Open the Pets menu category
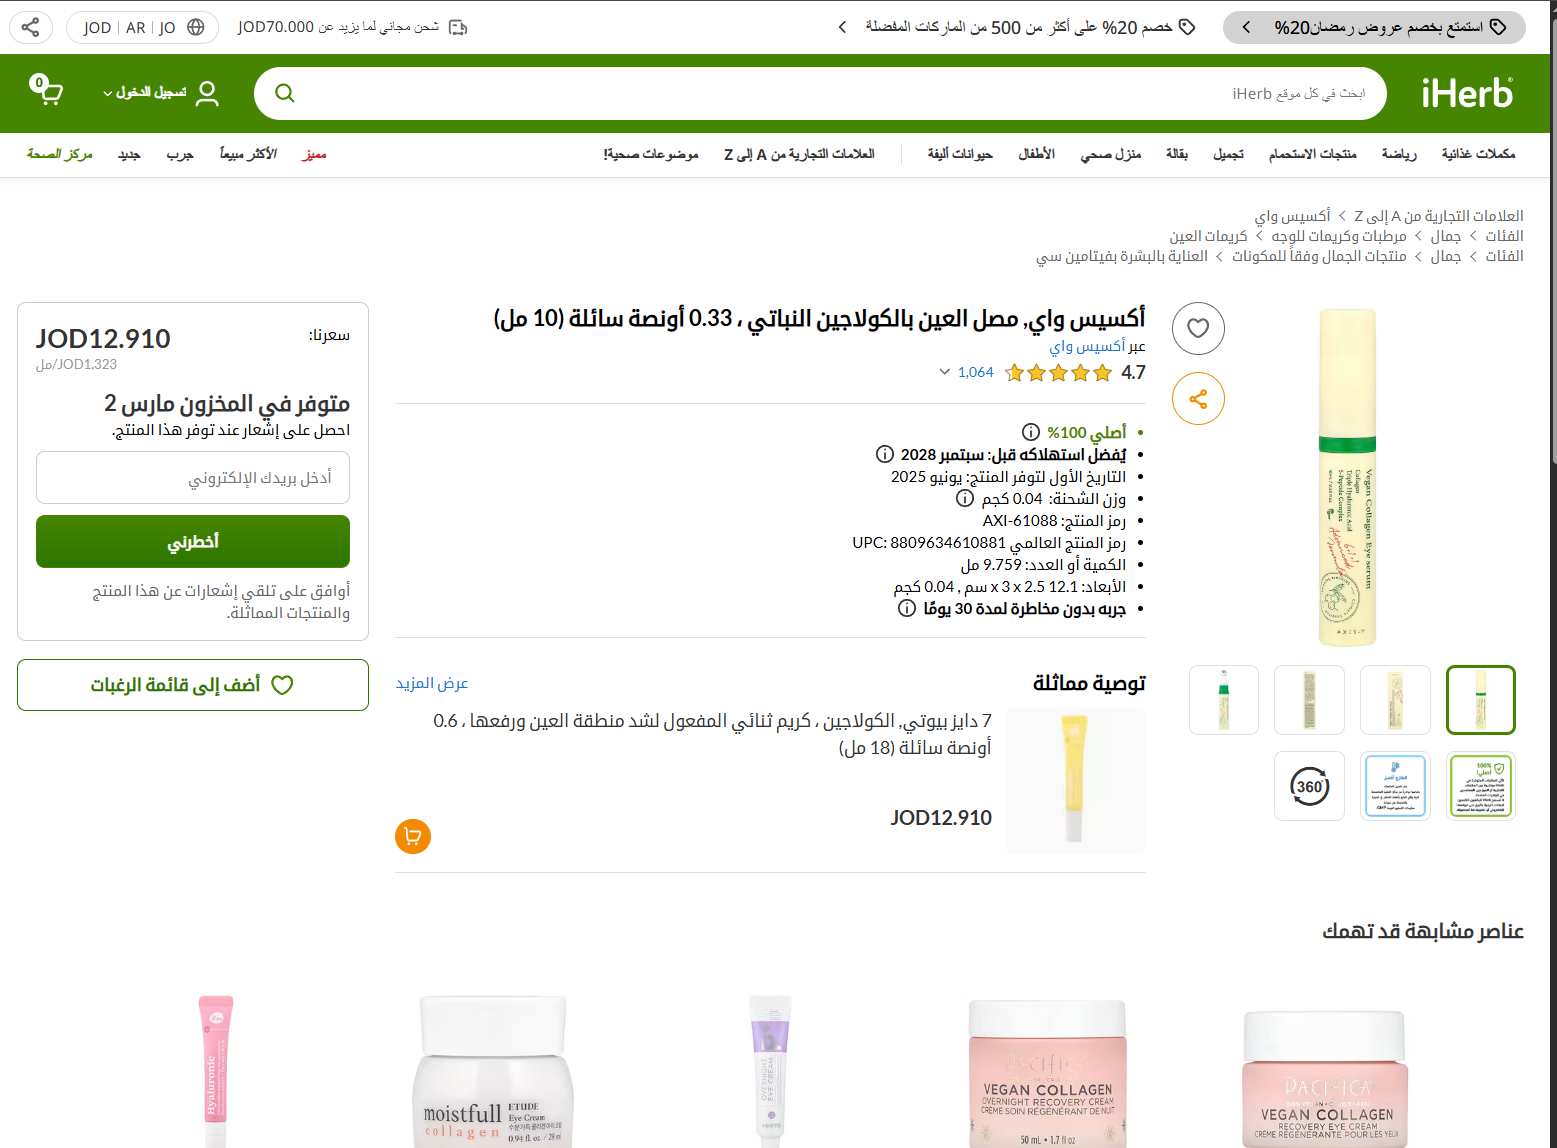1557x1148 pixels. (x=959, y=154)
